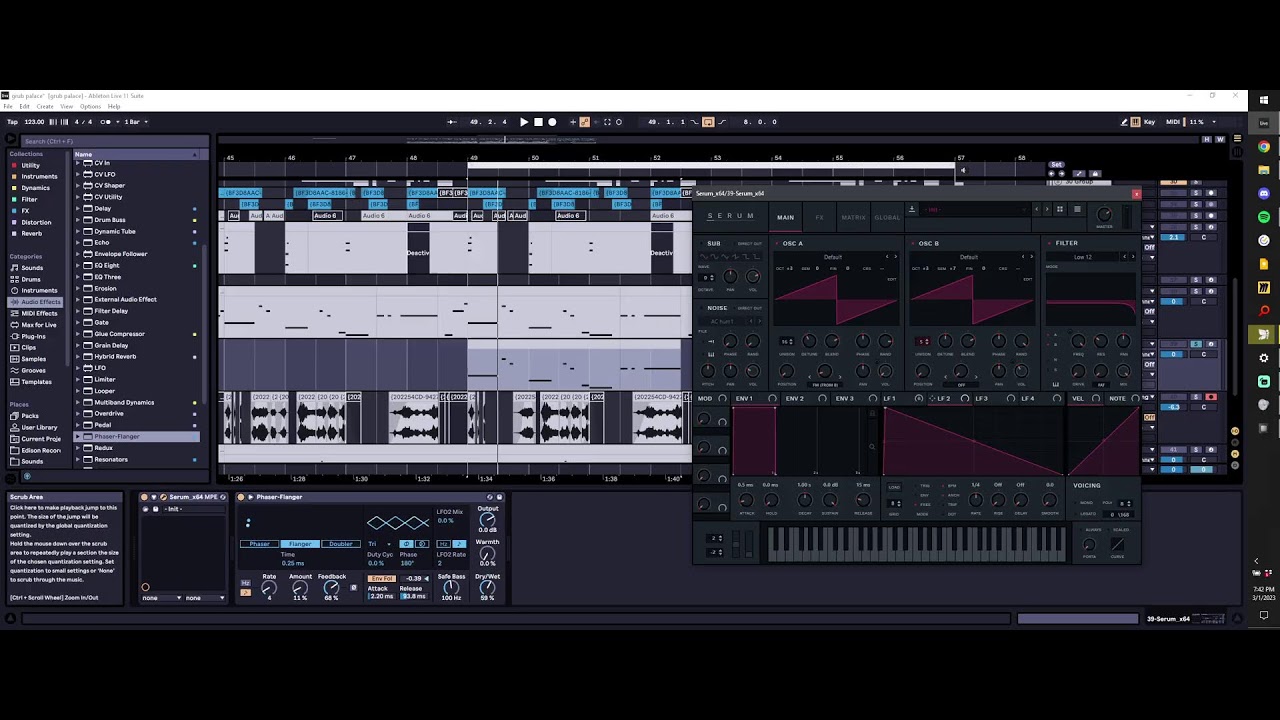Open the Serum menu icon
Viewport: 1280px width, 720px height.
(x=1077, y=209)
